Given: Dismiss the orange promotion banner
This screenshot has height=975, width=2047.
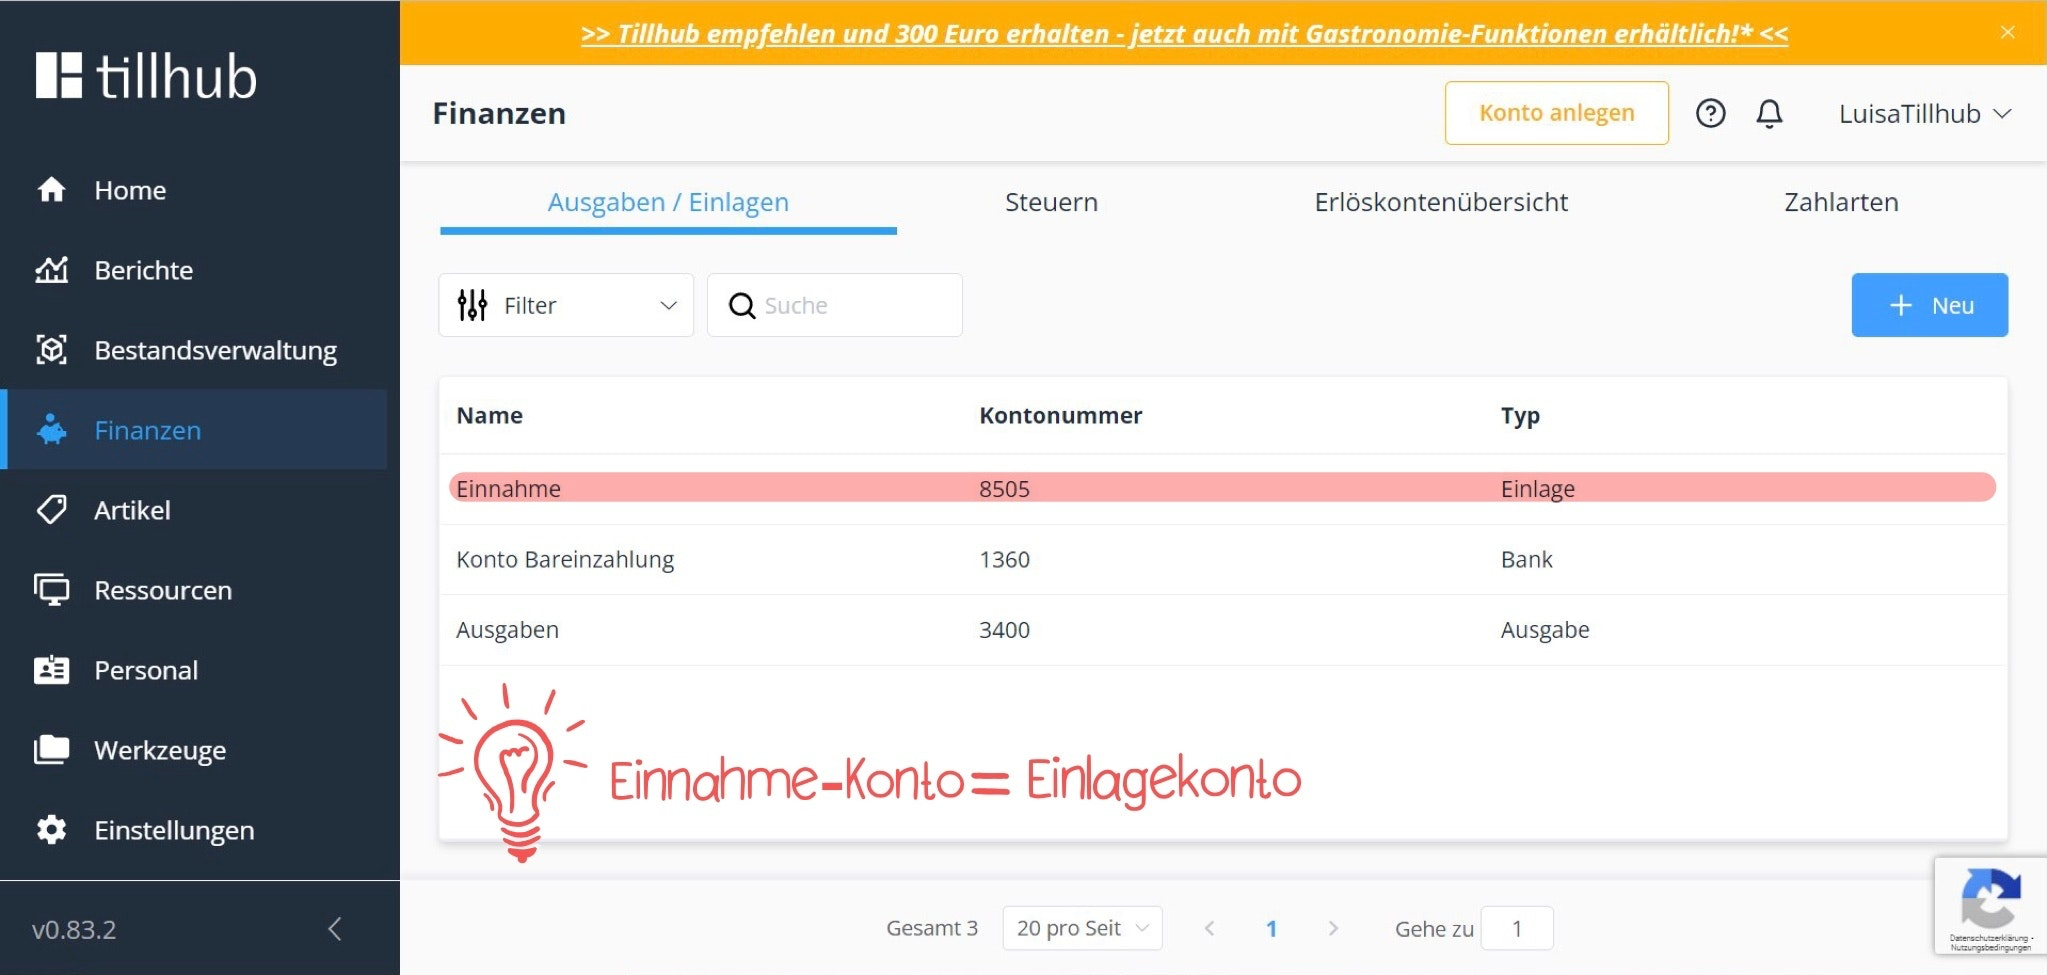Looking at the screenshot, I should coord(2007,33).
